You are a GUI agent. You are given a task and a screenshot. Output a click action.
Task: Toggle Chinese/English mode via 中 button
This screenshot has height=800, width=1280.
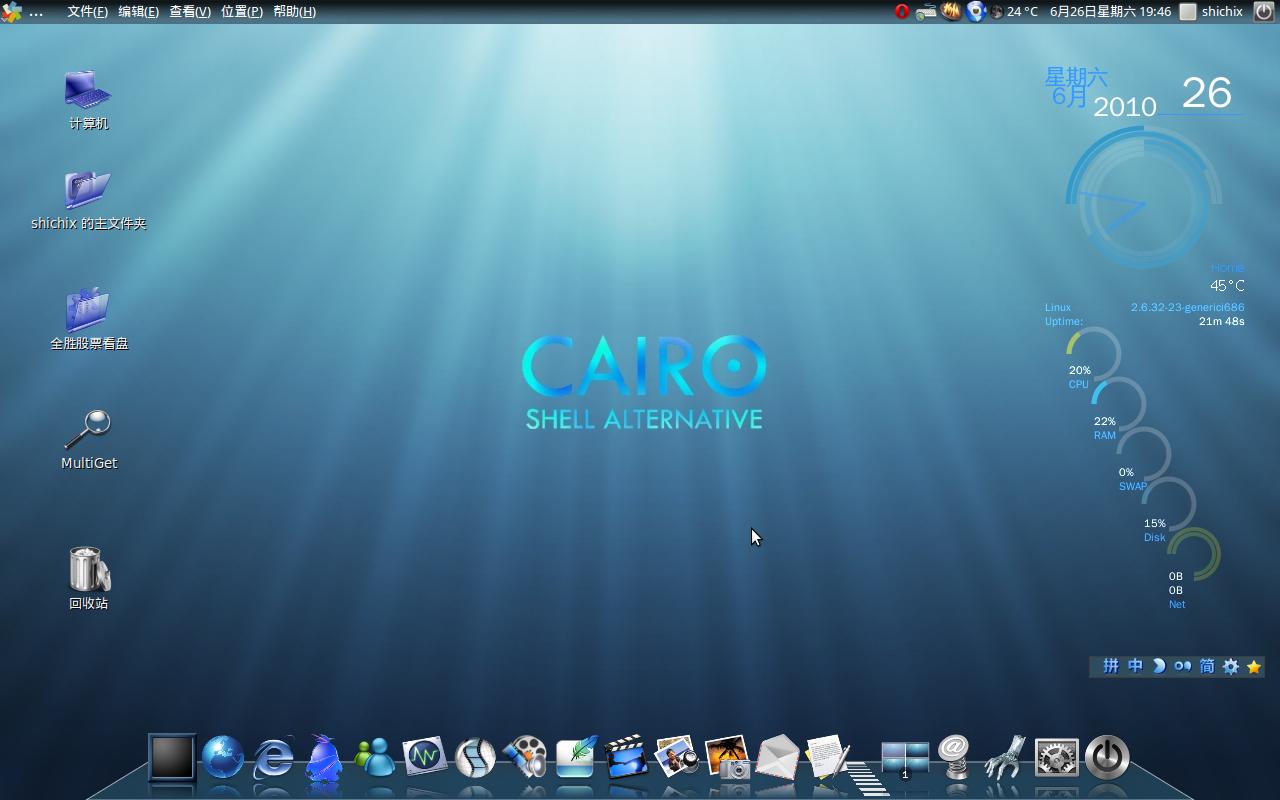[1135, 666]
